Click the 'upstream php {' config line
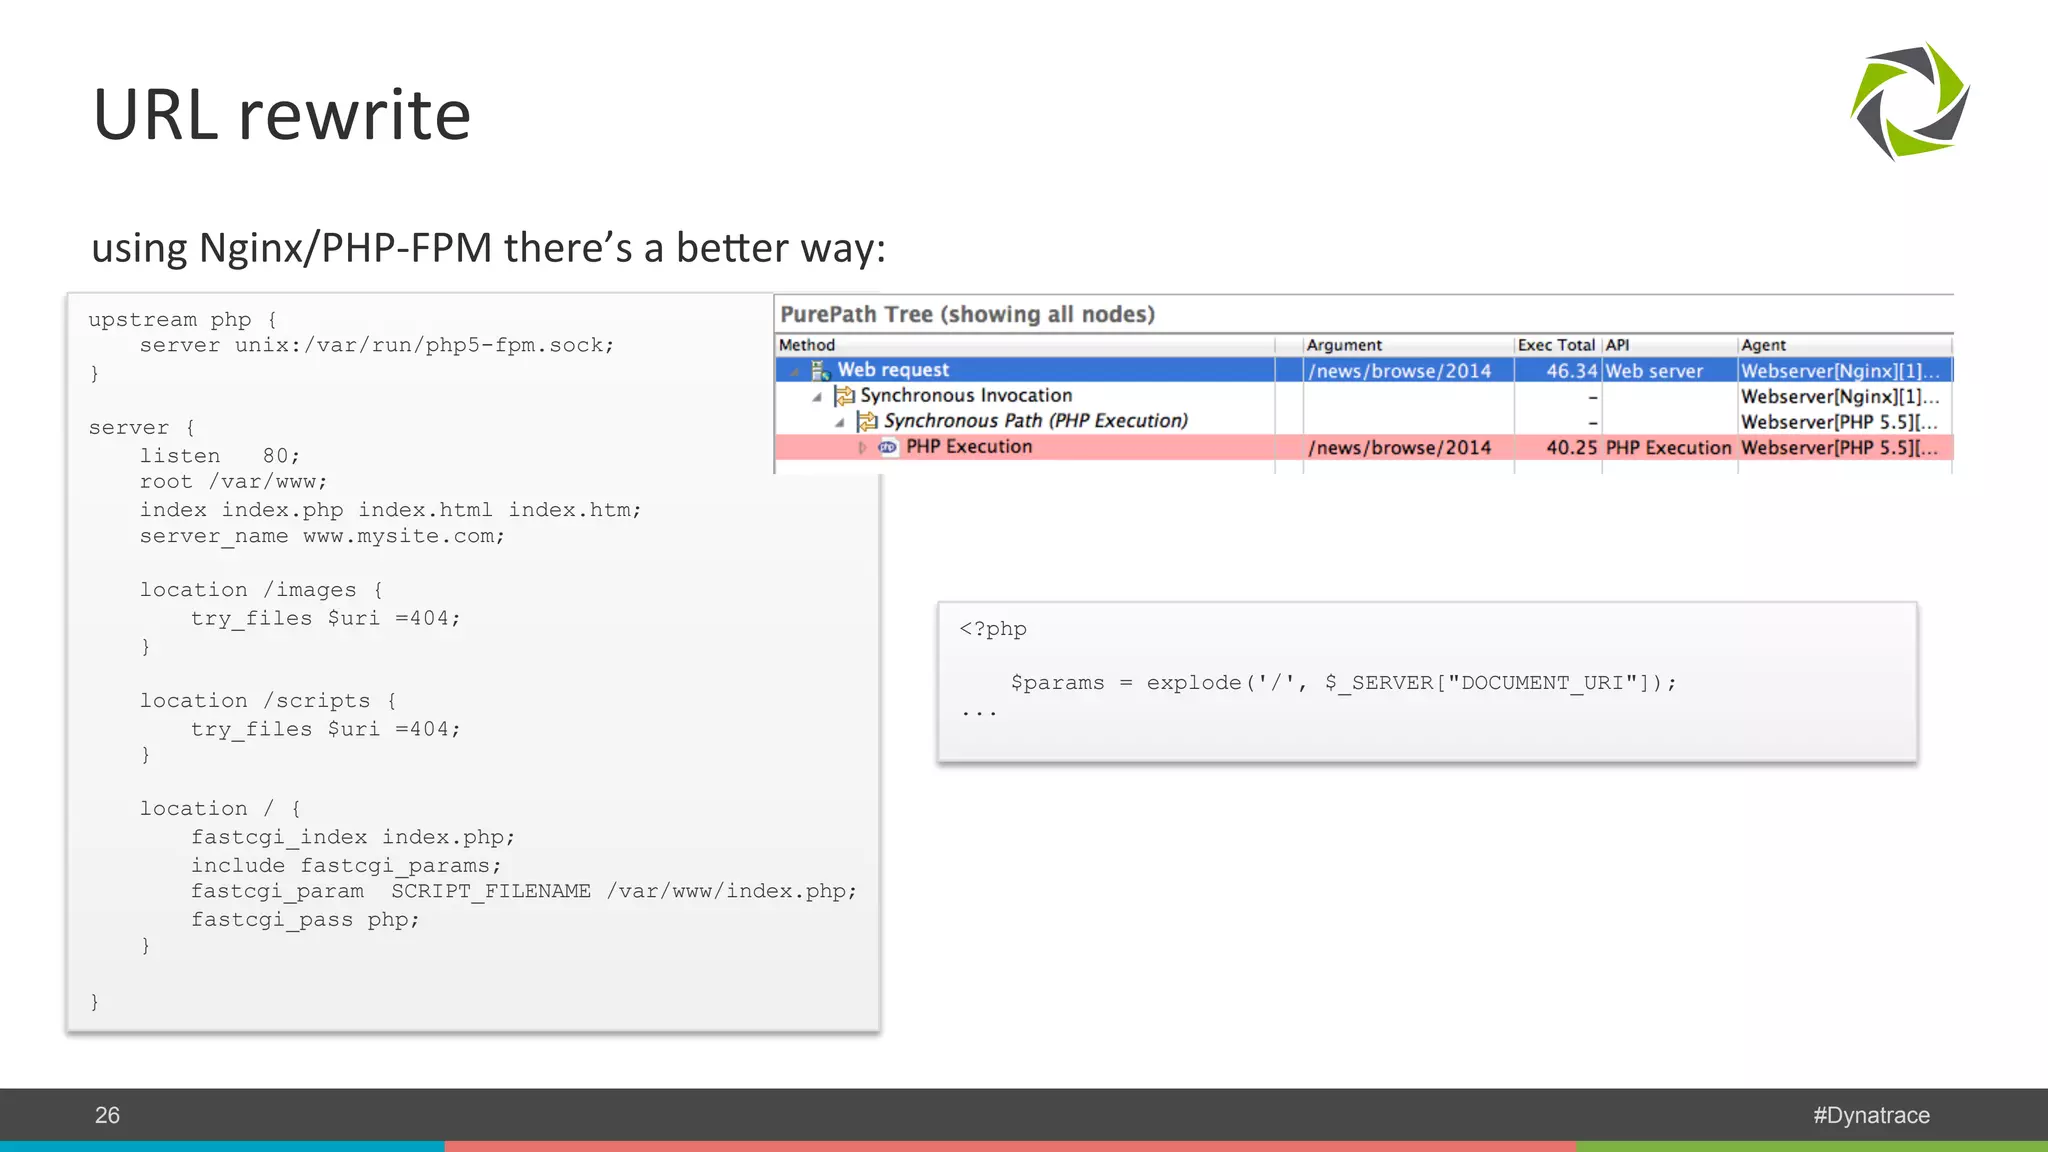Viewport: 2048px width, 1152px height. click(182, 320)
